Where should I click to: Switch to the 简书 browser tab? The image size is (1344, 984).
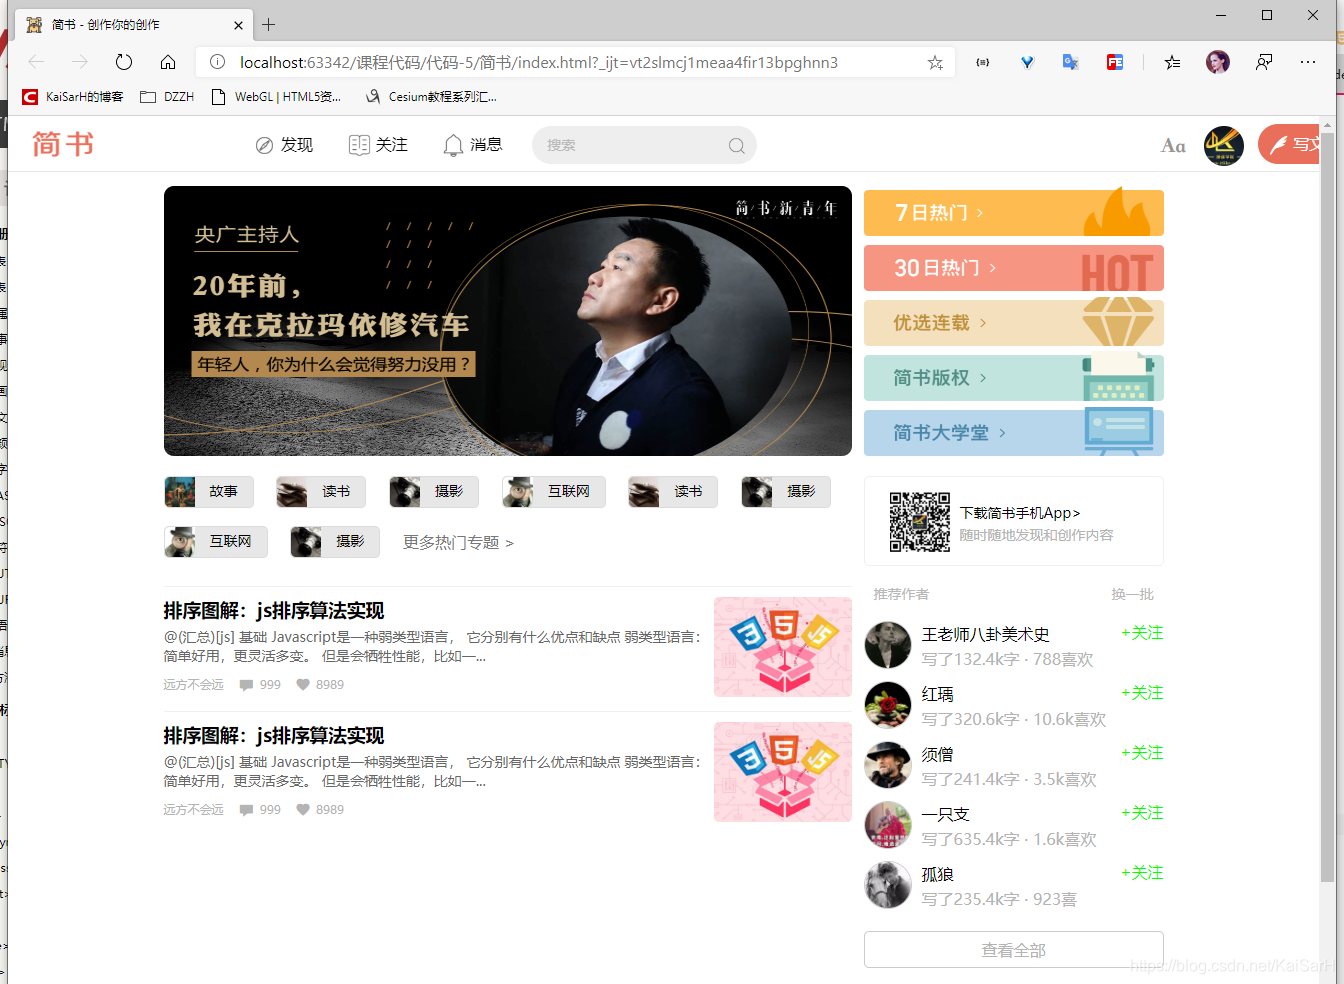[120, 24]
